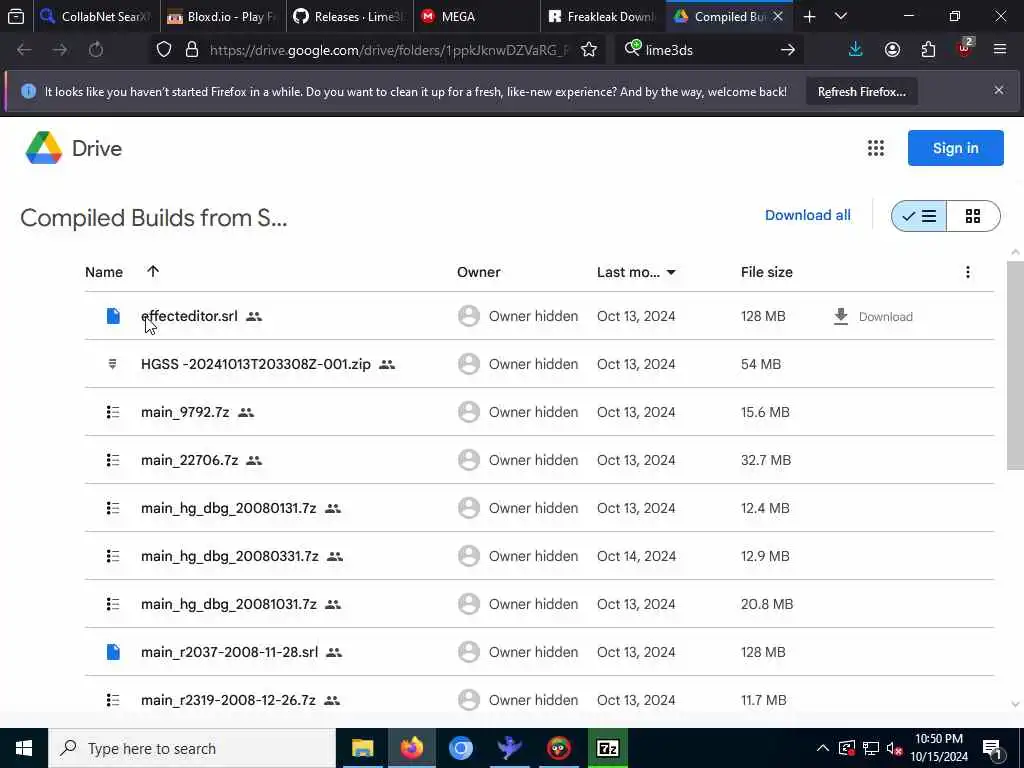Click the main_r2319-2008-12-26.7z archive icon

pos(113,700)
